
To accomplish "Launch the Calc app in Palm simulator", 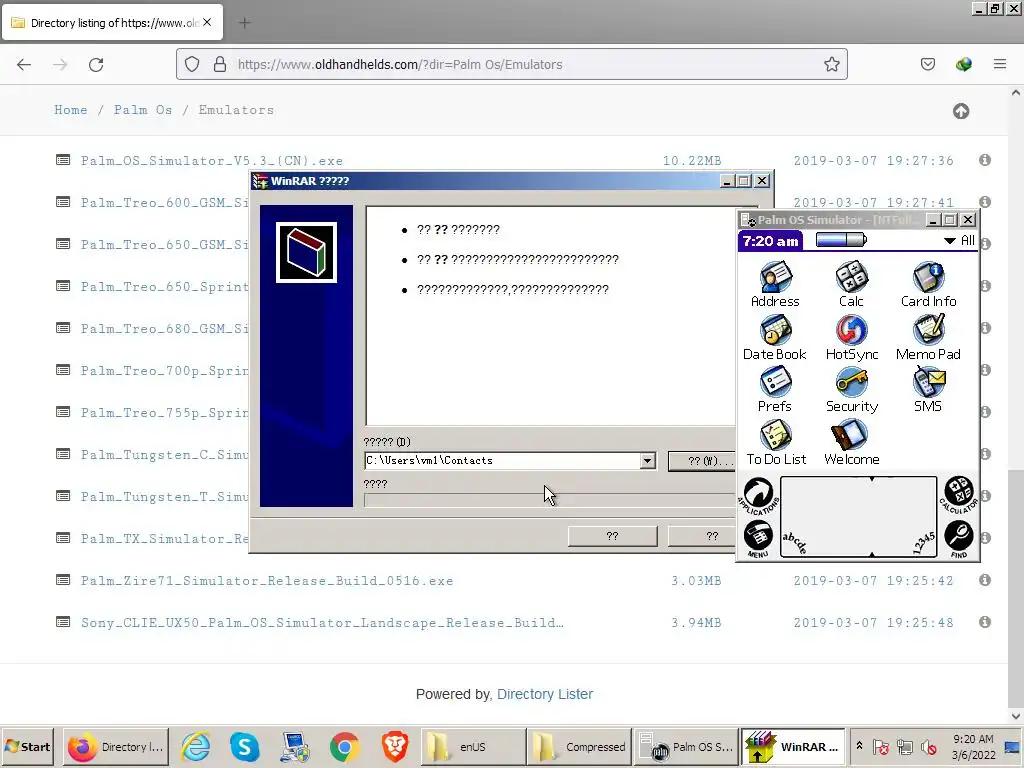I will [851, 284].
